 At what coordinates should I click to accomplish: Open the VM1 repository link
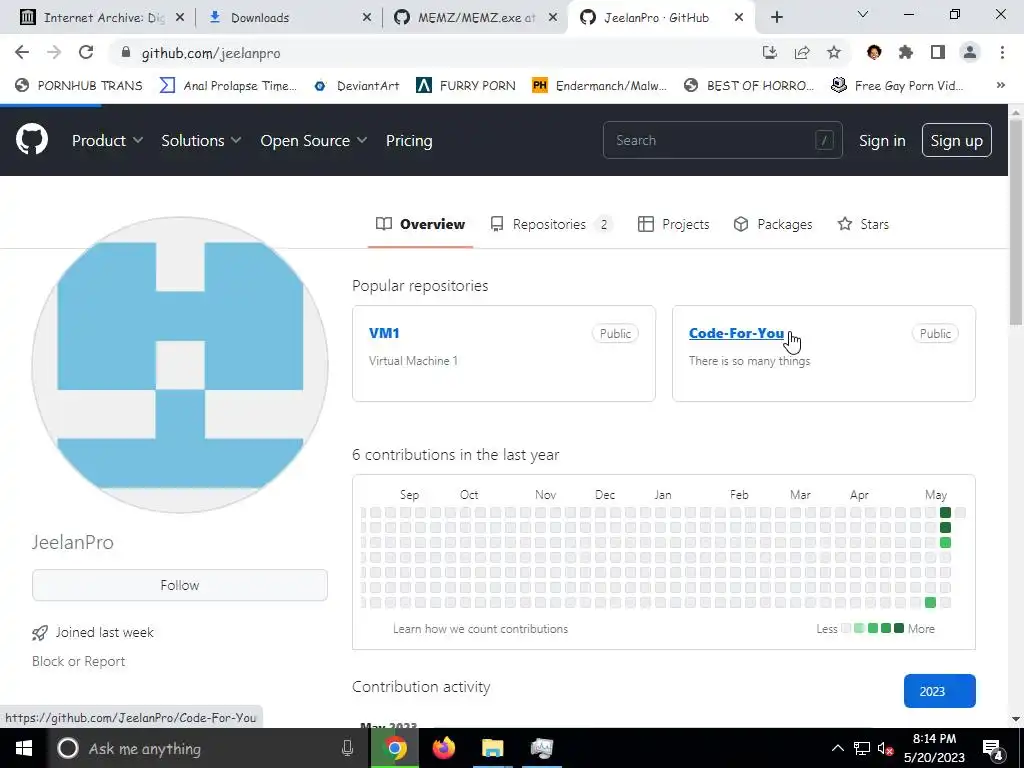(x=384, y=333)
